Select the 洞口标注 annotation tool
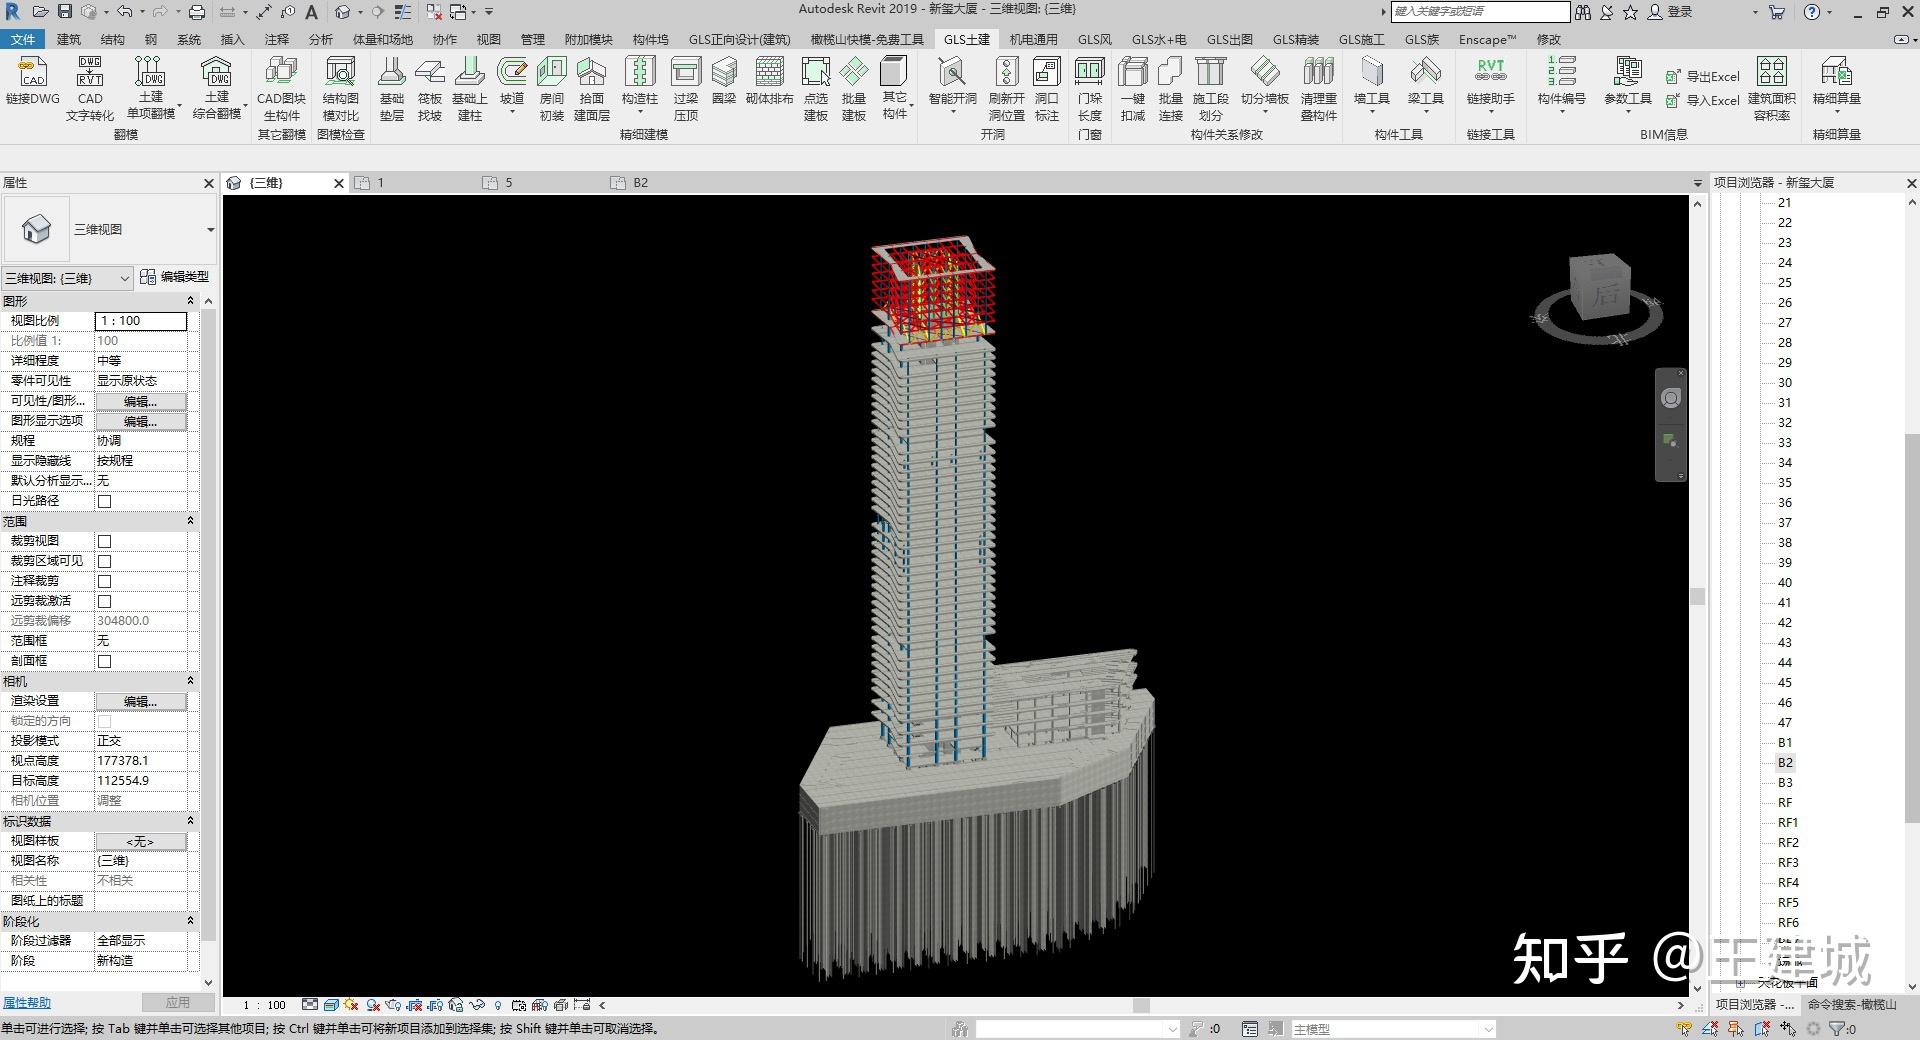The image size is (1920, 1040). click(1047, 88)
